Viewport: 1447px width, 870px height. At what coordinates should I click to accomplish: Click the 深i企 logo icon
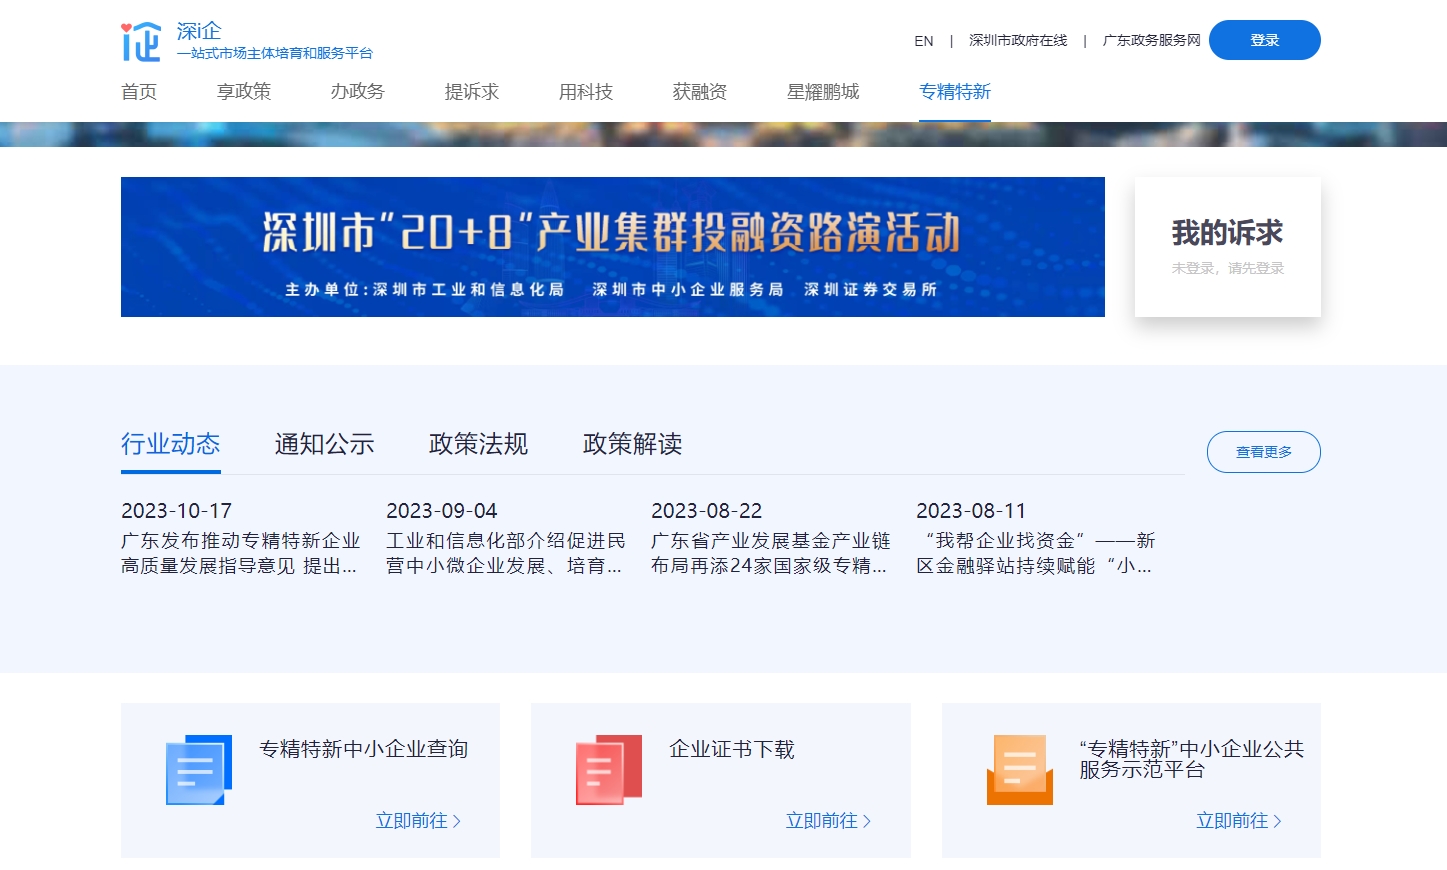[x=140, y=41]
